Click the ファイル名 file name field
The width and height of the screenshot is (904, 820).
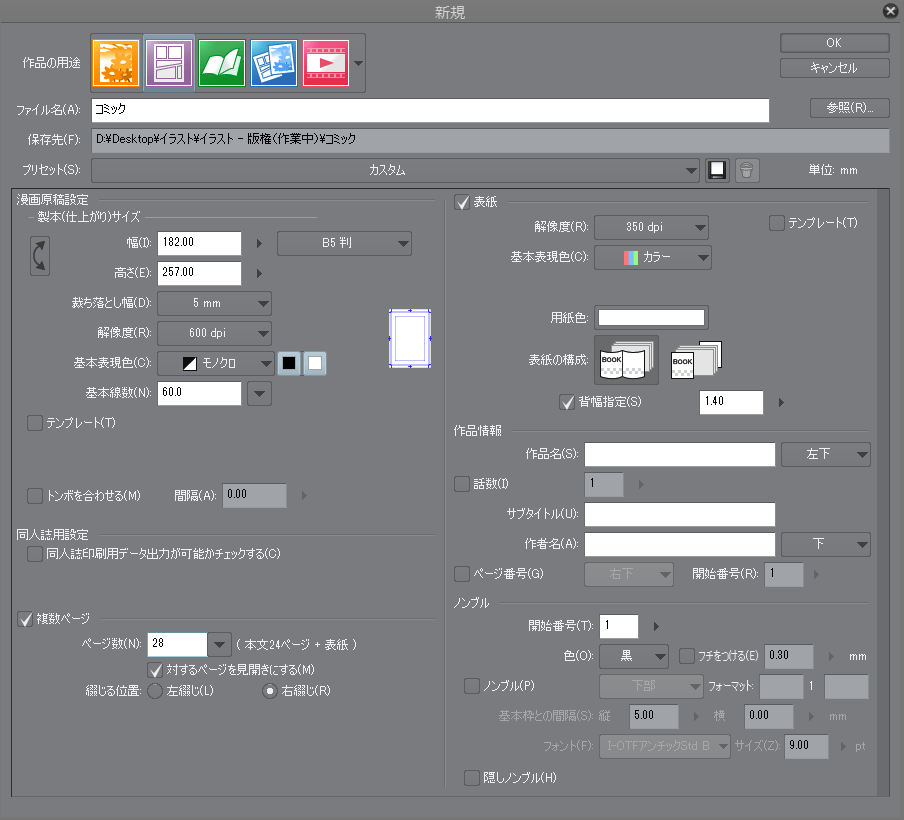click(x=430, y=110)
